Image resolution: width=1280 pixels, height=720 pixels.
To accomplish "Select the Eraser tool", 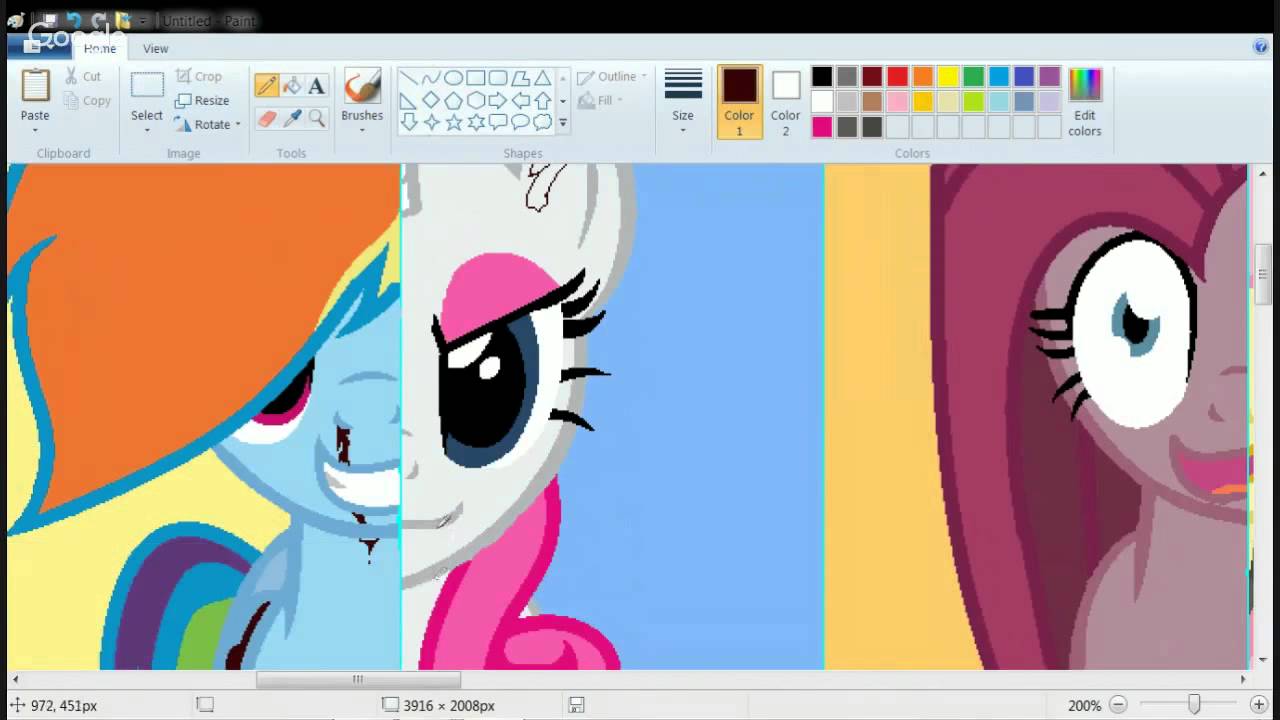I will (x=266, y=119).
